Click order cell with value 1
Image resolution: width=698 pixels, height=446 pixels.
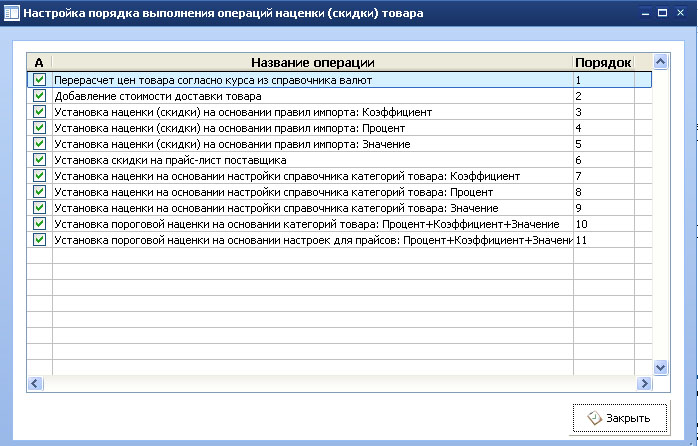pyautogui.click(x=604, y=80)
